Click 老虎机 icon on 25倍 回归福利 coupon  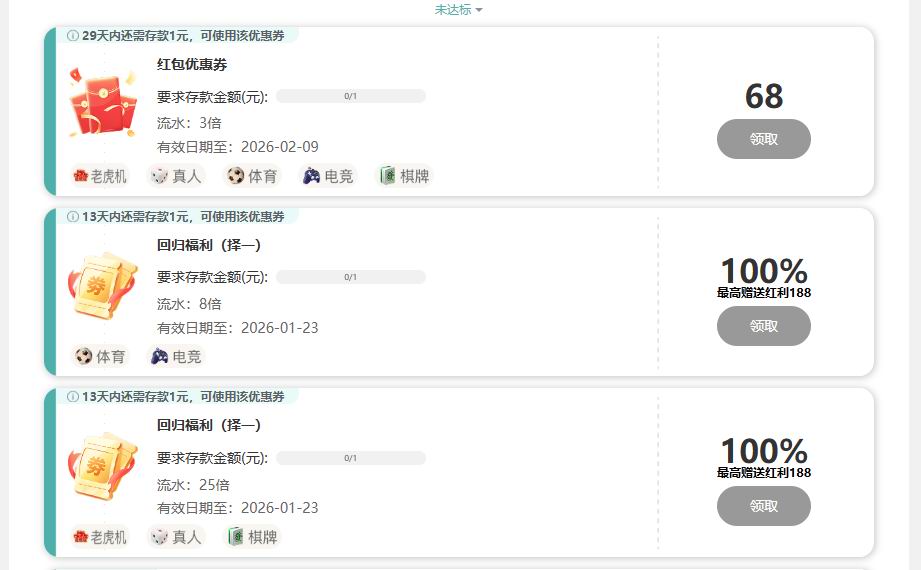pos(81,537)
